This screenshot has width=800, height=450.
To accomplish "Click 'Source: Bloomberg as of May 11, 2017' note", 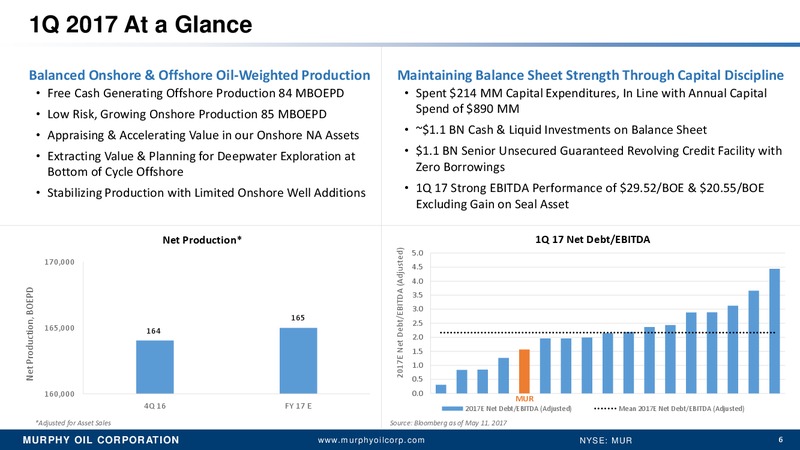I will (448, 423).
